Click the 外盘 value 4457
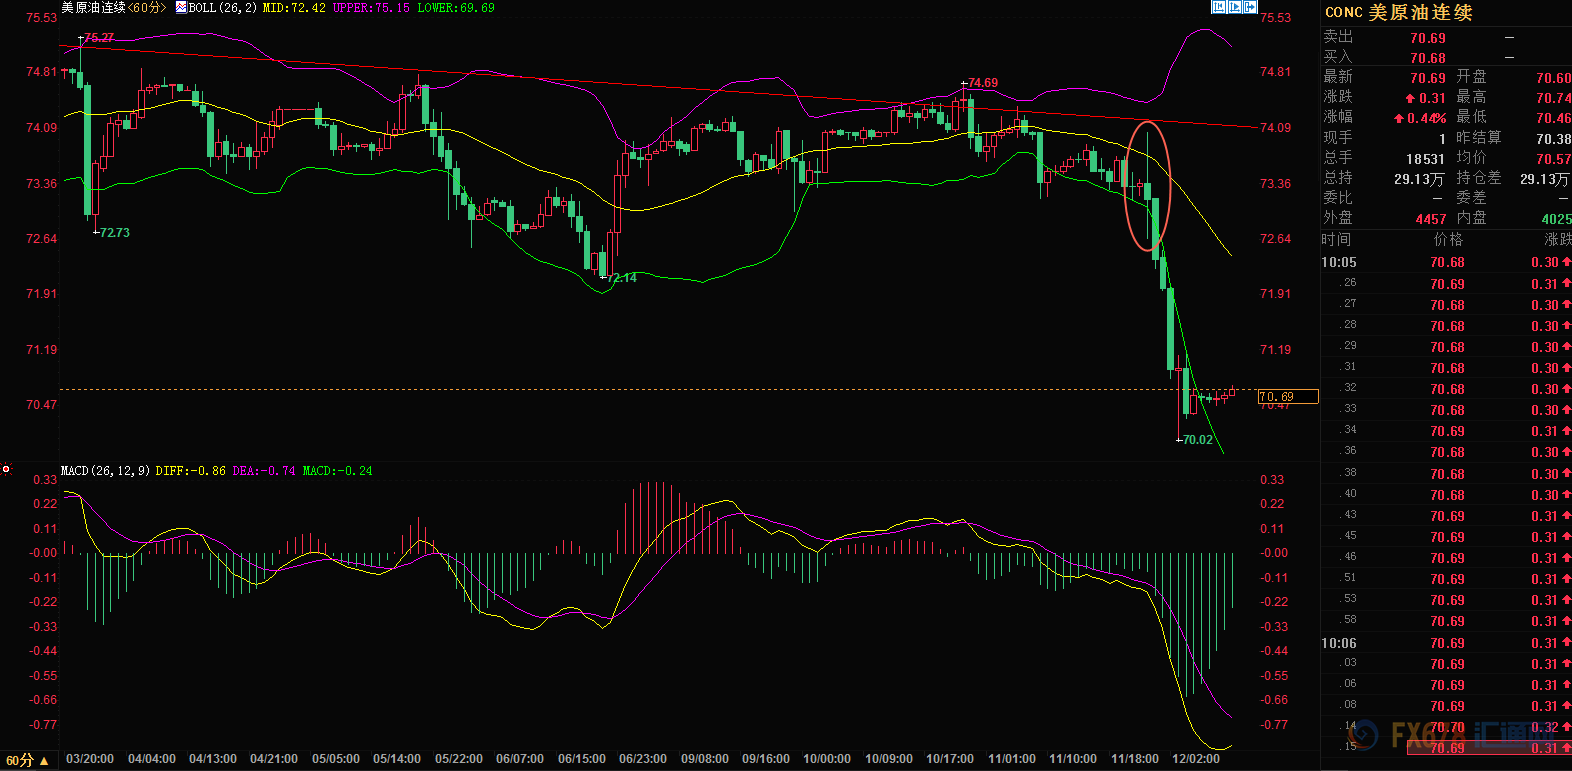 1431,219
